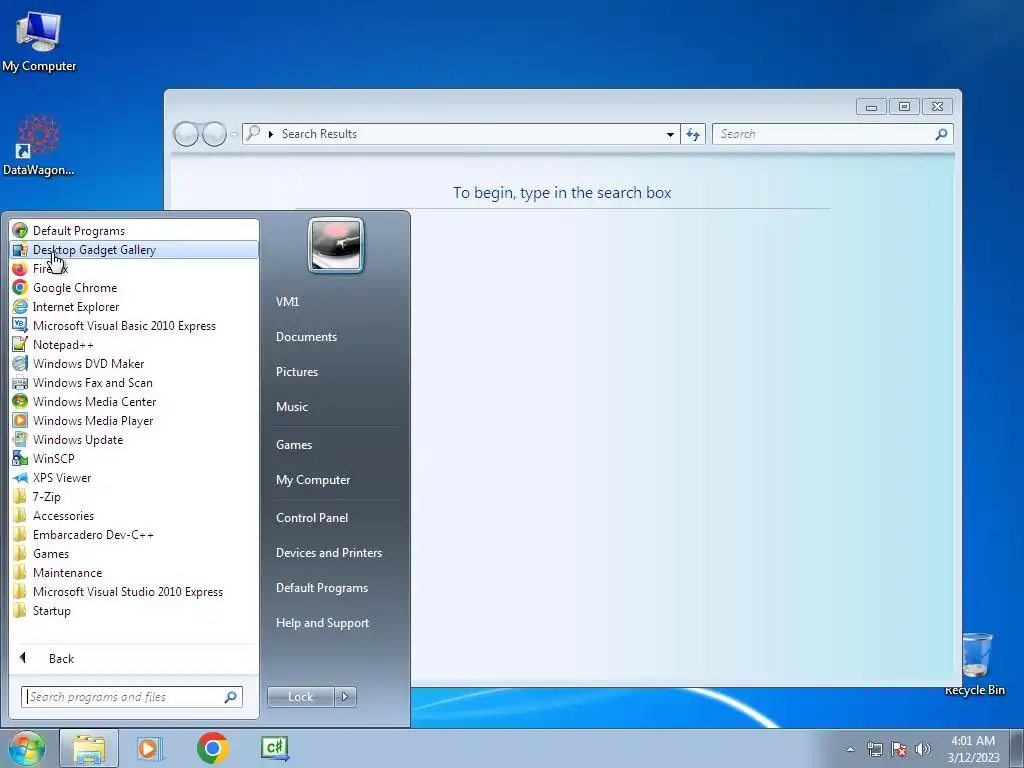Expand the Maintenance folder
The image size is (1024, 768).
click(x=134, y=572)
